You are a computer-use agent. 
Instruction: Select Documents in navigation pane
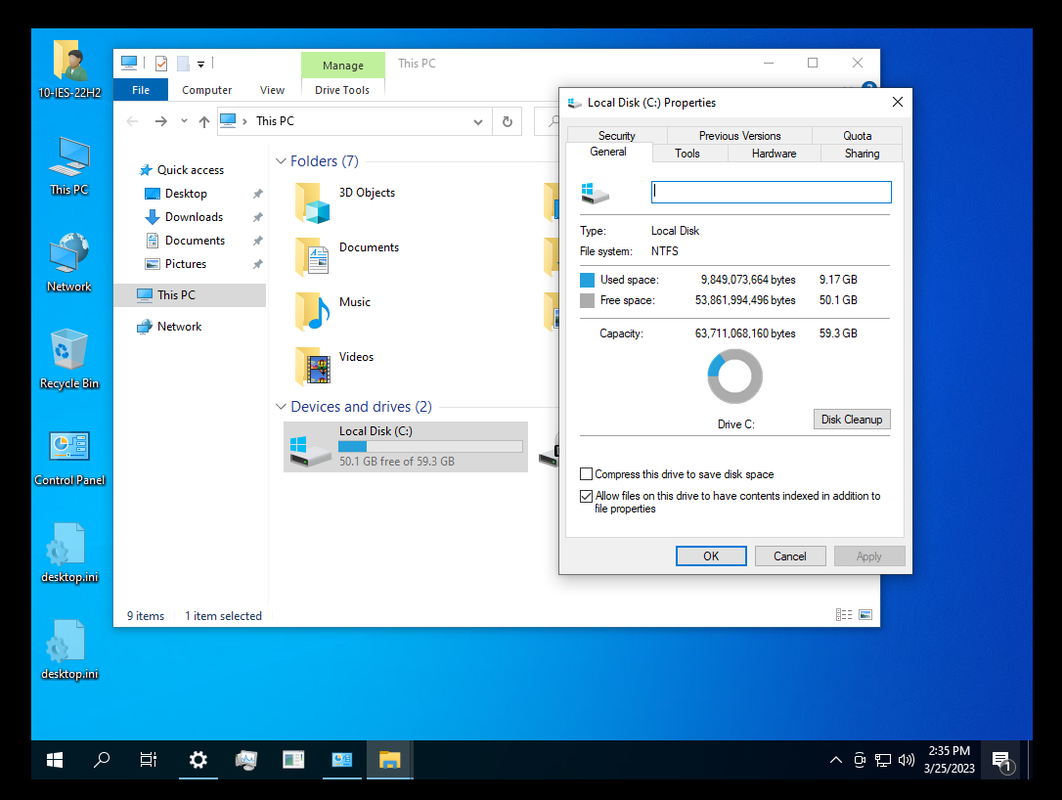195,240
